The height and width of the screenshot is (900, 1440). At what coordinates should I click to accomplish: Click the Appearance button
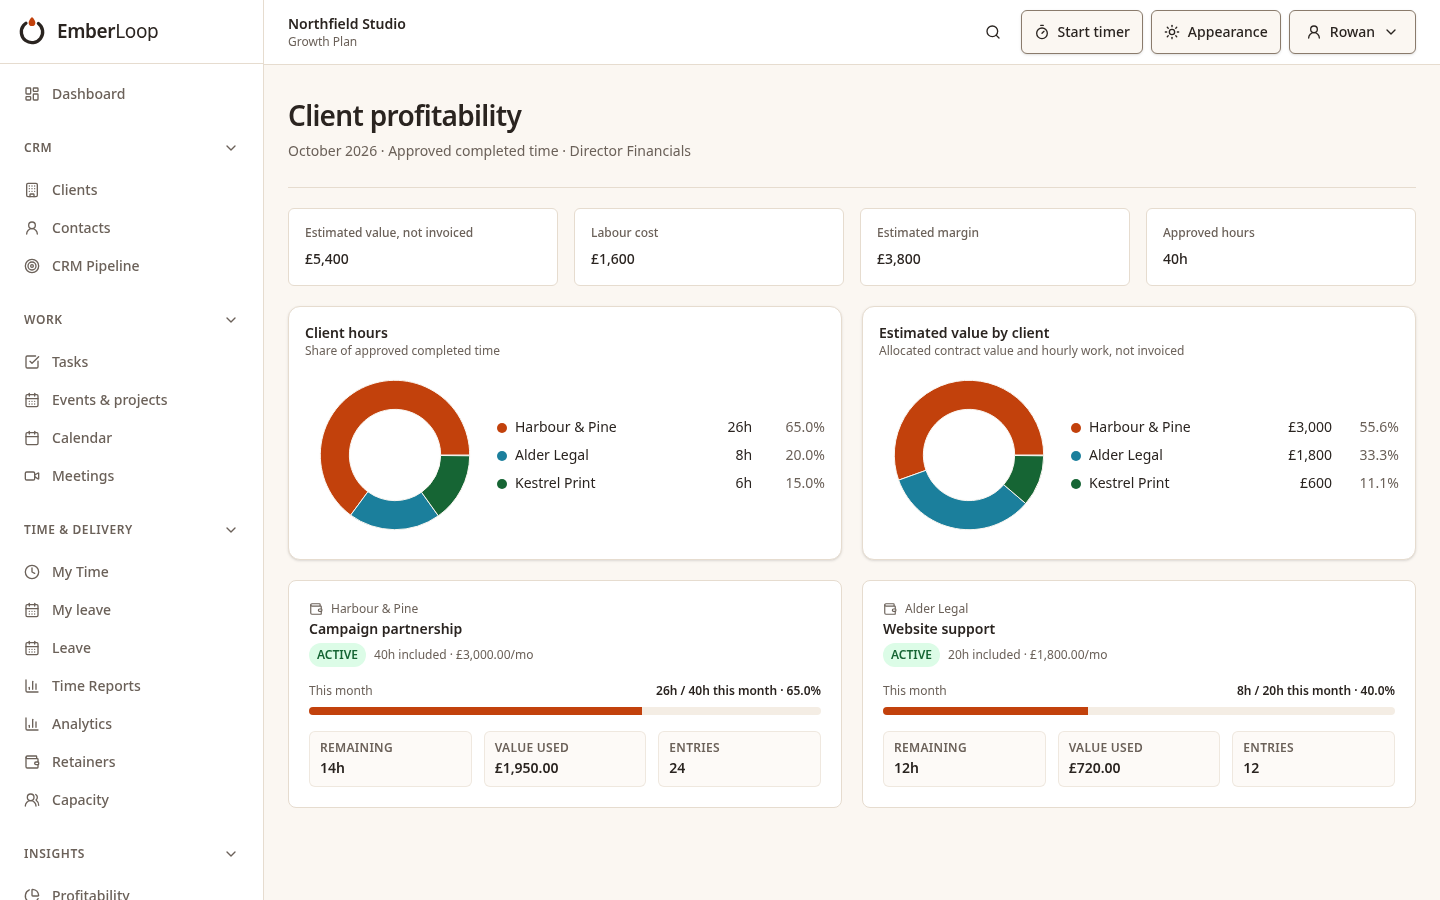coord(1216,32)
